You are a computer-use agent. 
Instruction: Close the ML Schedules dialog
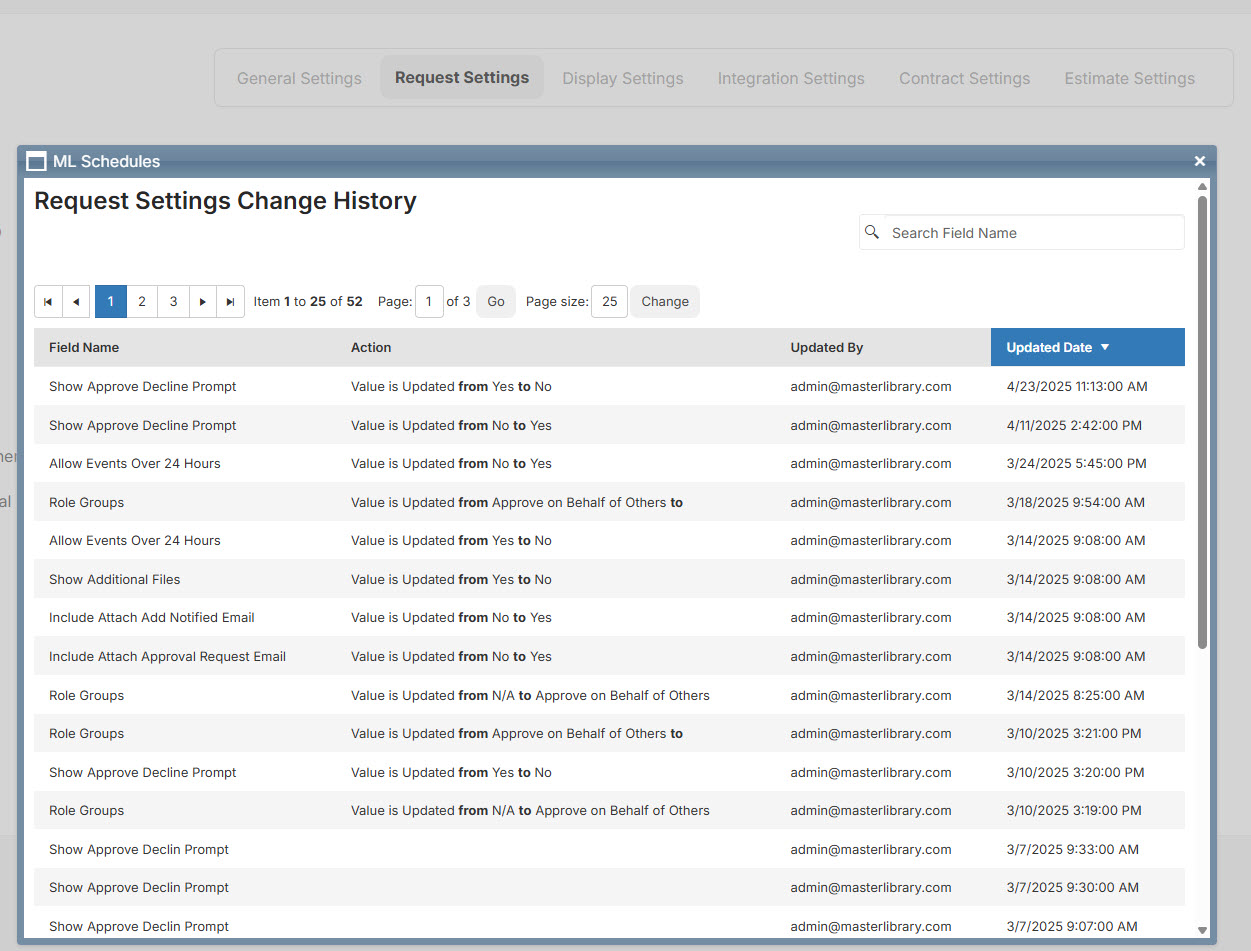[1200, 161]
